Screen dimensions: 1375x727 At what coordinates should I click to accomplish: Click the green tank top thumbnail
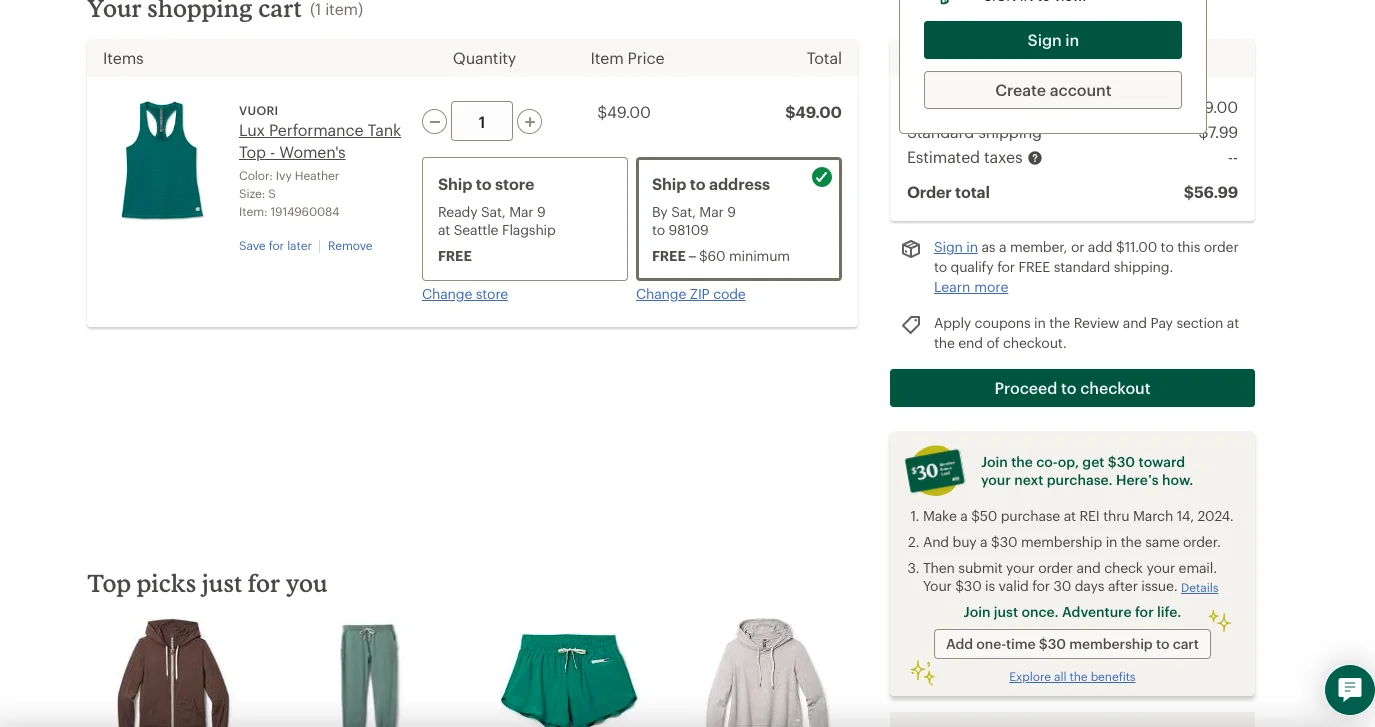click(163, 160)
